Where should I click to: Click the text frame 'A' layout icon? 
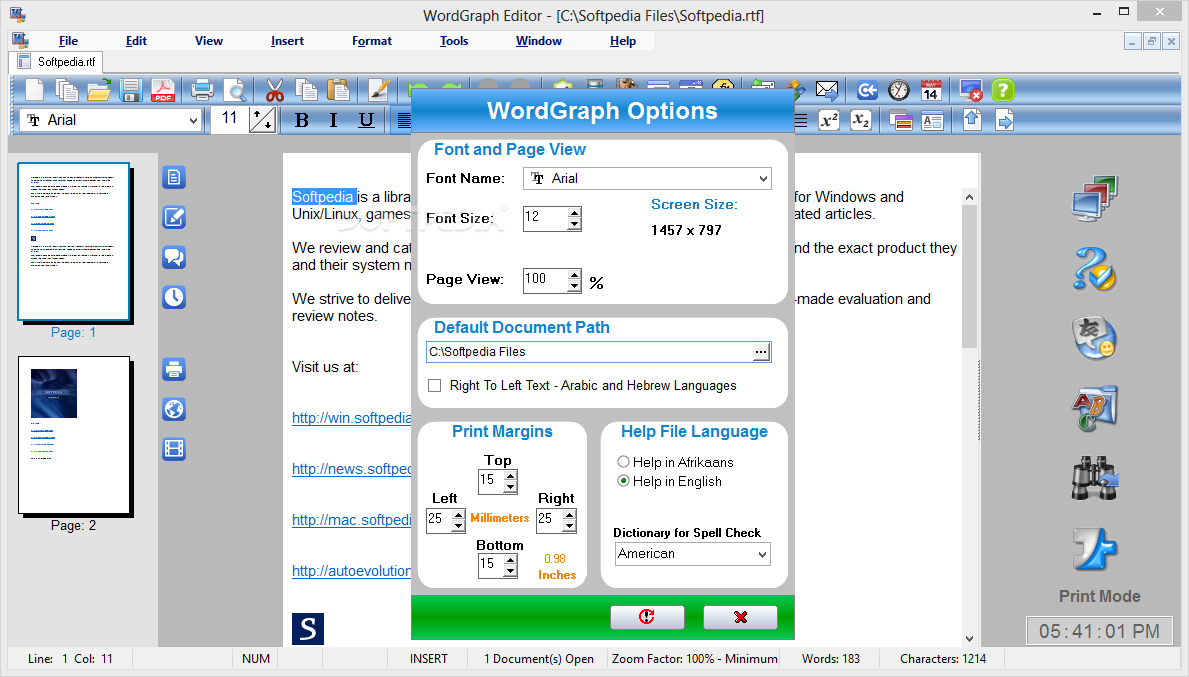[932, 120]
